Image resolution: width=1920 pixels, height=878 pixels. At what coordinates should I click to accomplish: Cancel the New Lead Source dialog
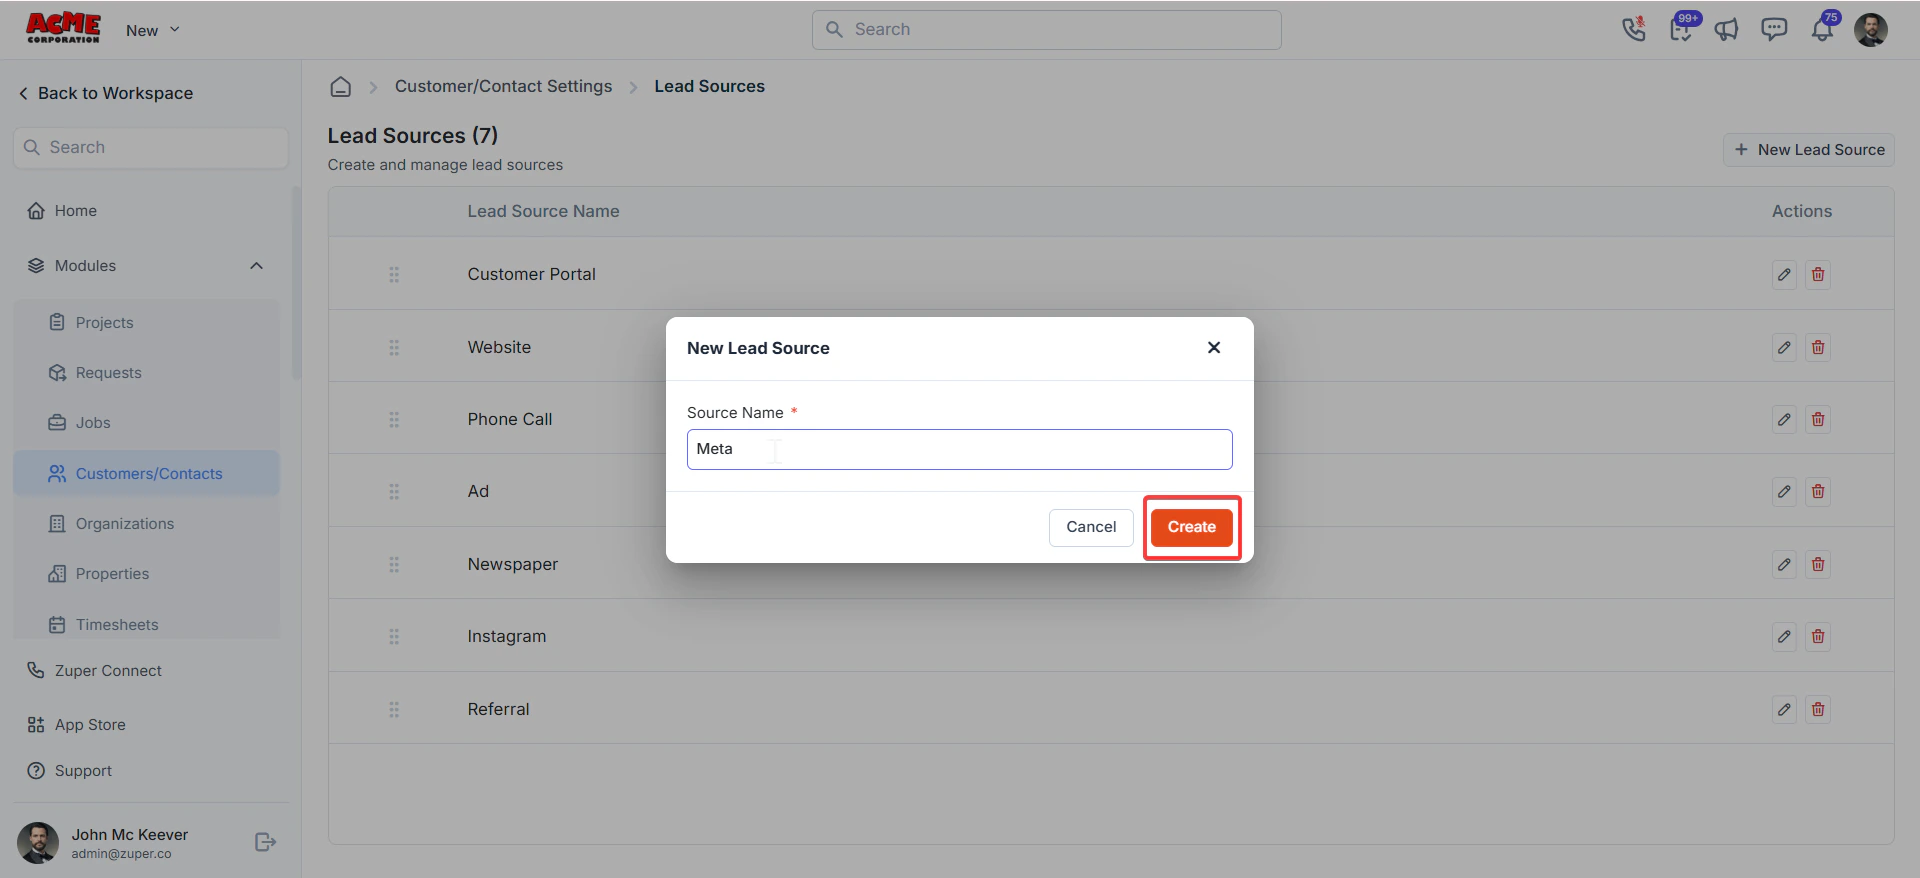(1091, 527)
